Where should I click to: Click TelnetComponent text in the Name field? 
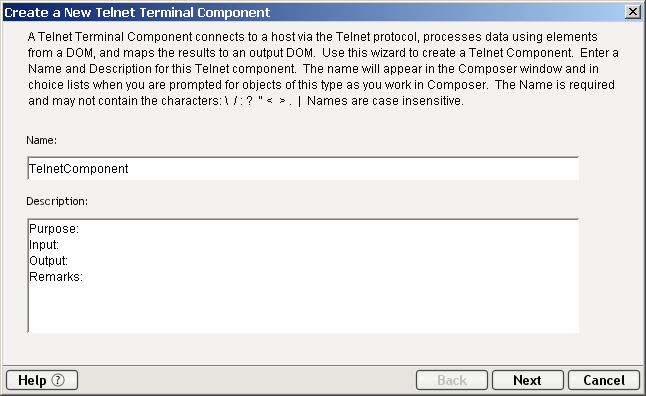pos(79,169)
